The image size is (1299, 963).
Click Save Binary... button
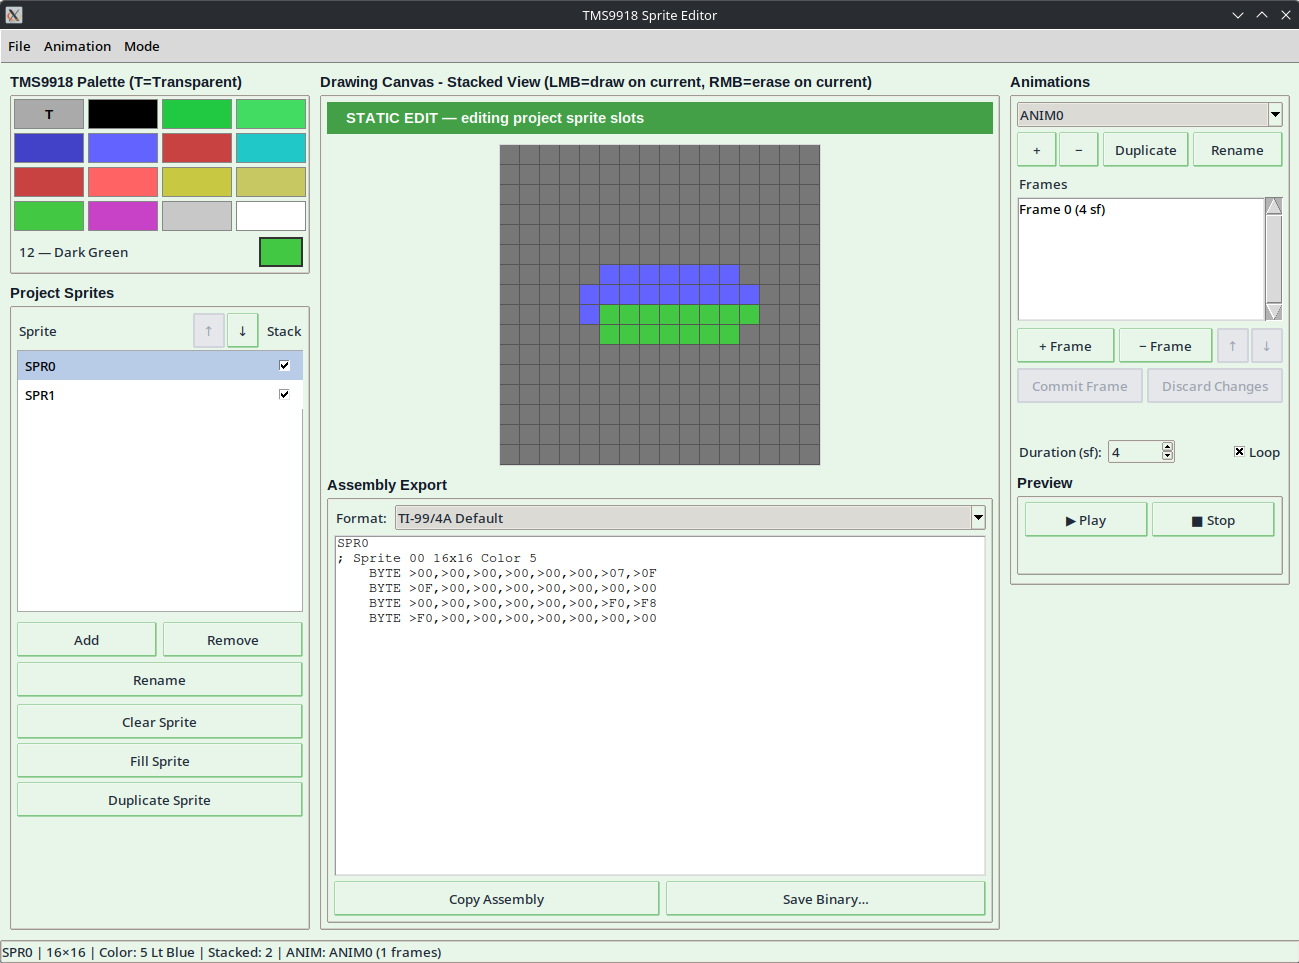tap(826, 899)
